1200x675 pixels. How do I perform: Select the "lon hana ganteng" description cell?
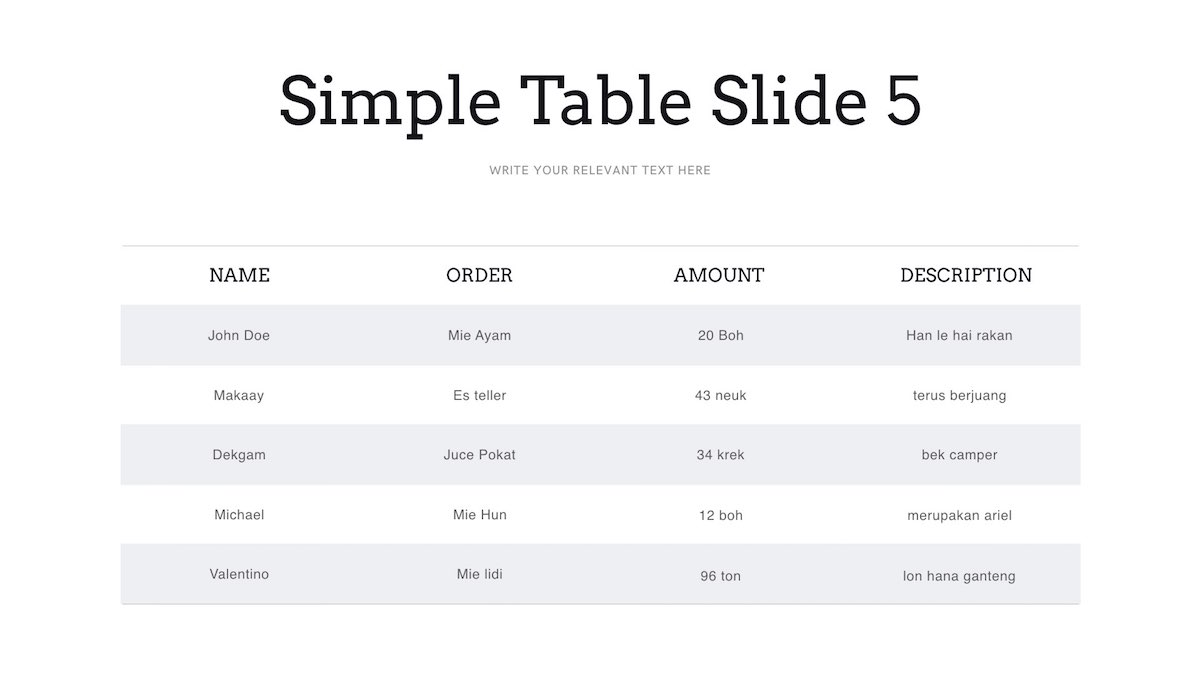pyautogui.click(x=959, y=576)
